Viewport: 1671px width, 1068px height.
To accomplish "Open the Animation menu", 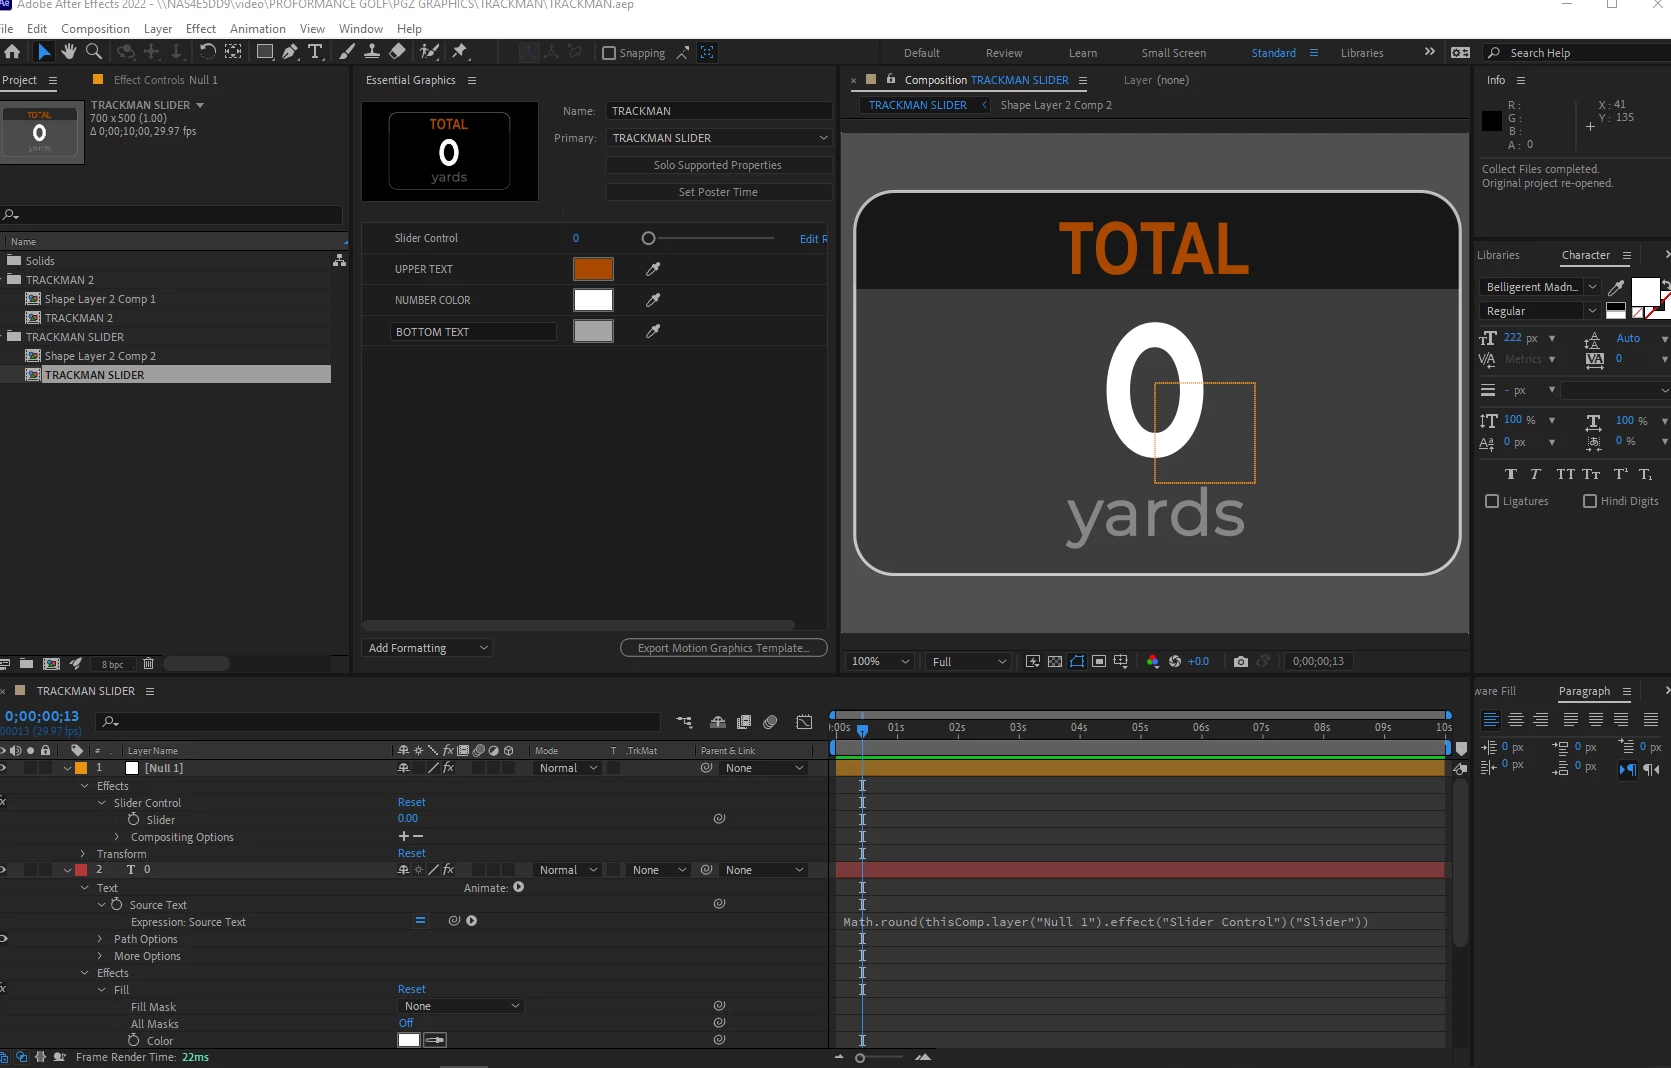I will 258,29.
